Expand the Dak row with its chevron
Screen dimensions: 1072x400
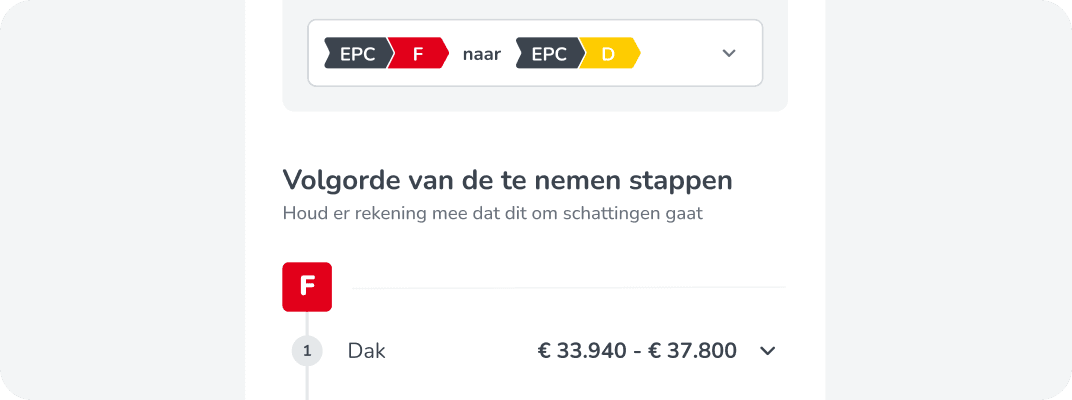768,351
